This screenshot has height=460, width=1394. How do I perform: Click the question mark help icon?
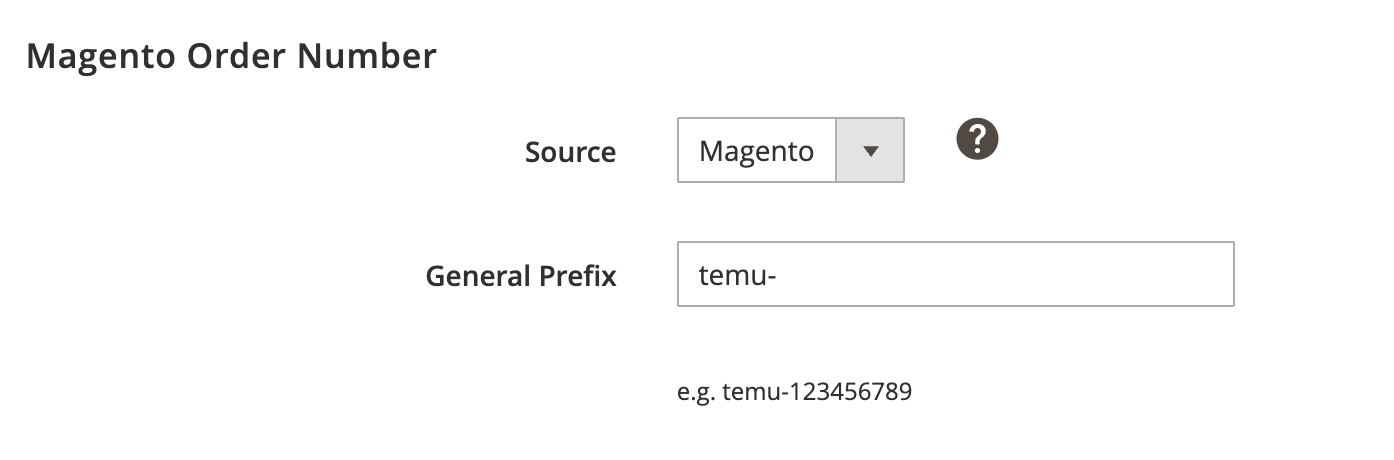pos(977,139)
